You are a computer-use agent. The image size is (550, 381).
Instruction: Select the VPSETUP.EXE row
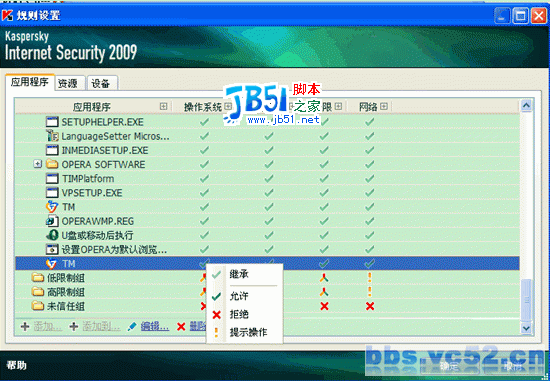tap(267, 193)
